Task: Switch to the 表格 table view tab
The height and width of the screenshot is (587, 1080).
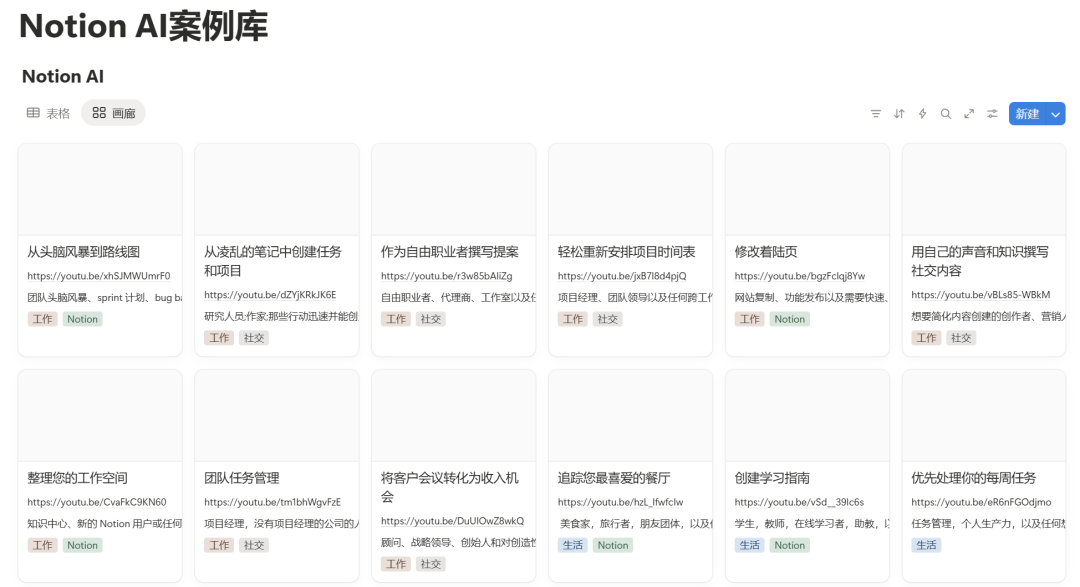Action: pos(48,113)
